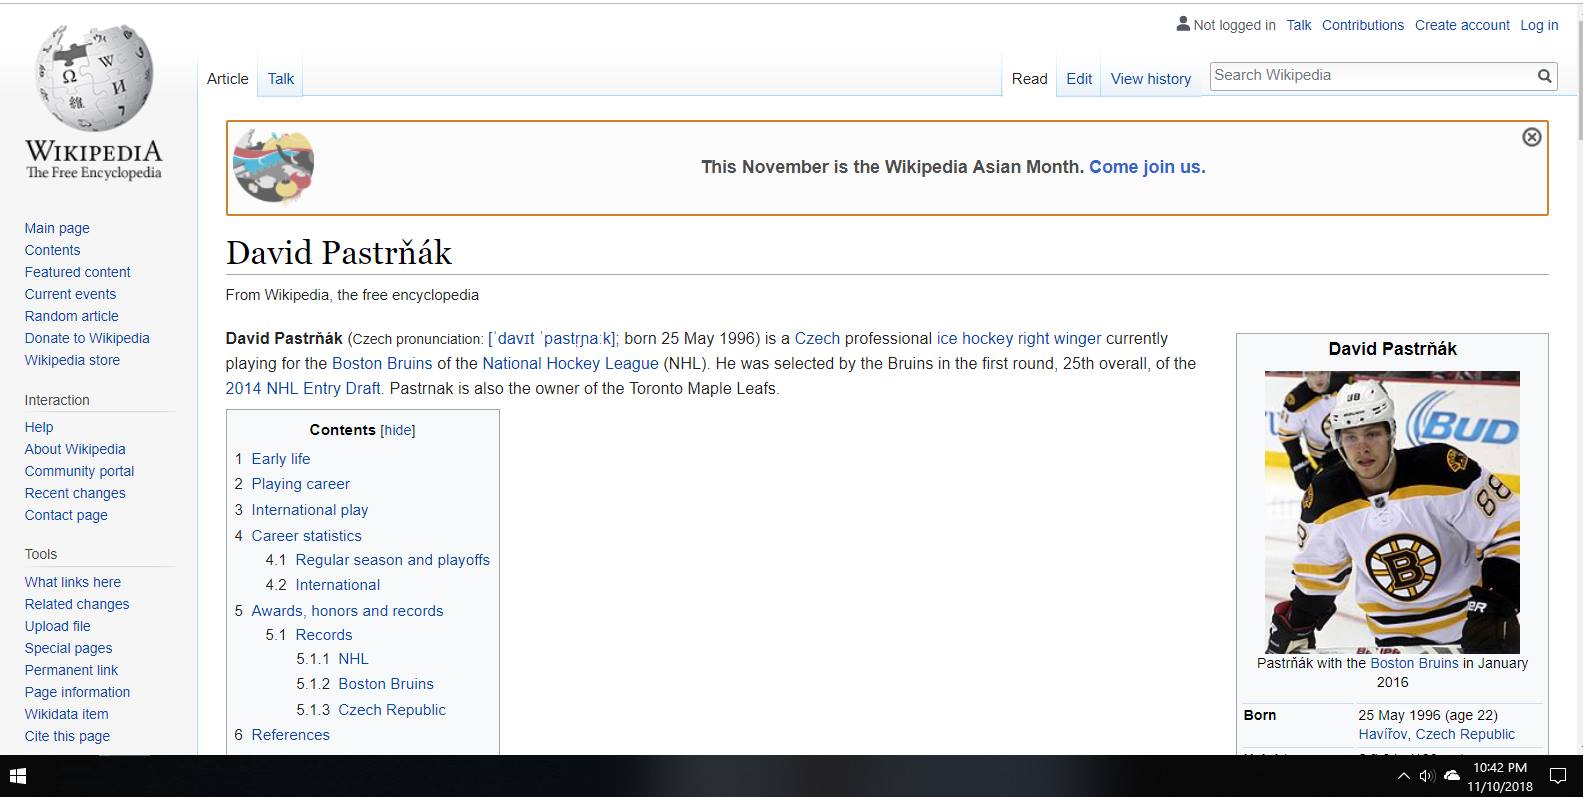Hide the Contents table via hide link
The height and width of the screenshot is (797, 1583).
(x=398, y=430)
